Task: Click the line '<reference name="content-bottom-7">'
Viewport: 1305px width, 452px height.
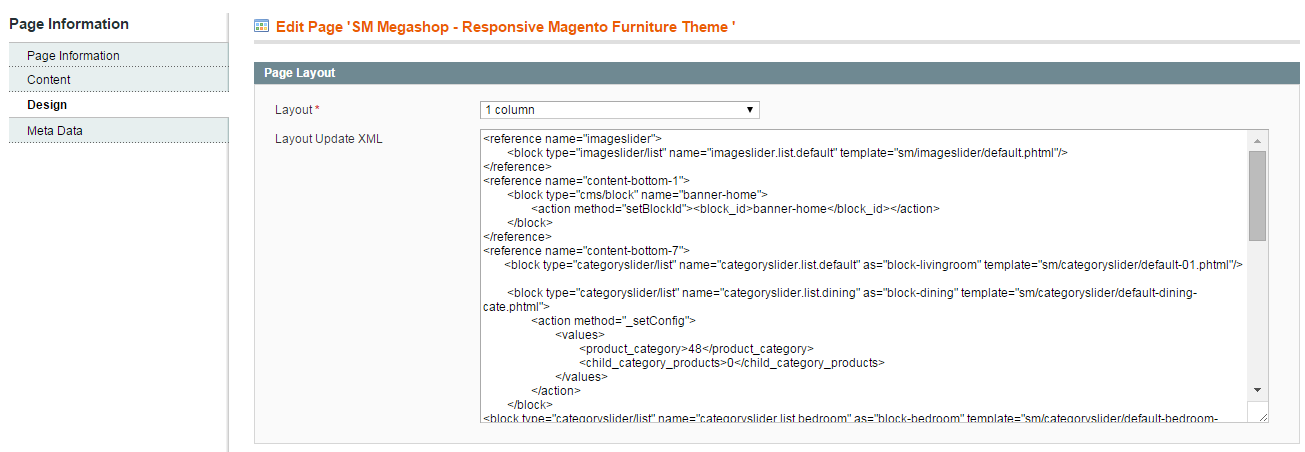Action: [586, 251]
